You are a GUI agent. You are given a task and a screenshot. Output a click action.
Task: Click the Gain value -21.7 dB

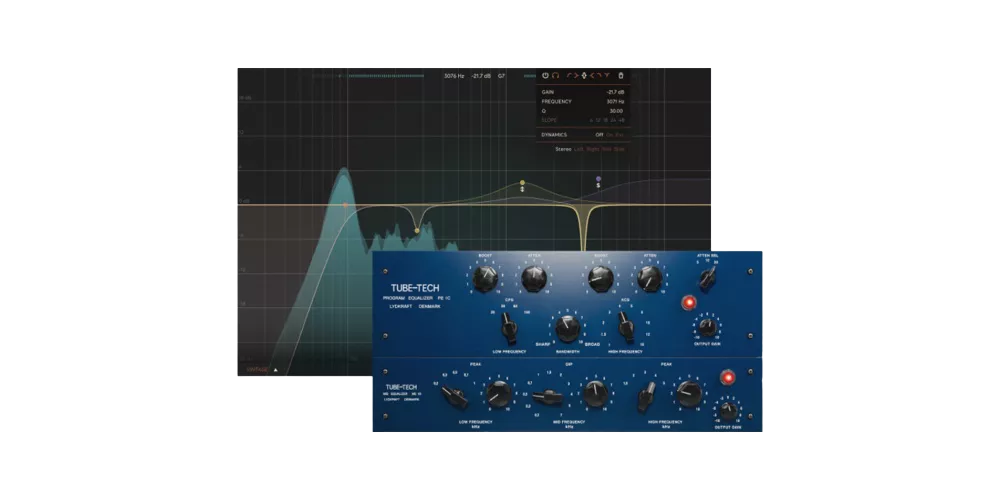pos(615,92)
